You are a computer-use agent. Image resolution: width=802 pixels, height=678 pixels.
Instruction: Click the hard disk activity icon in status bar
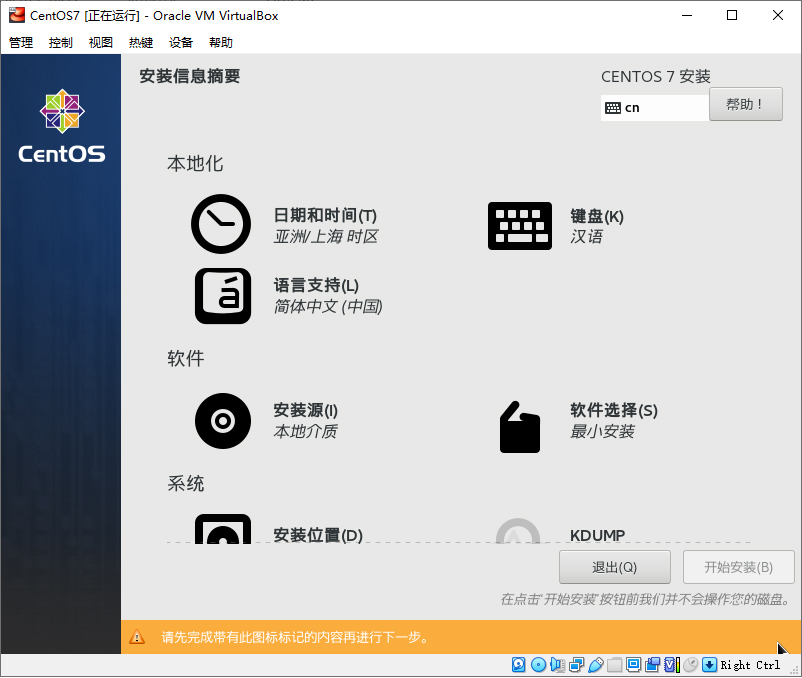(518, 664)
